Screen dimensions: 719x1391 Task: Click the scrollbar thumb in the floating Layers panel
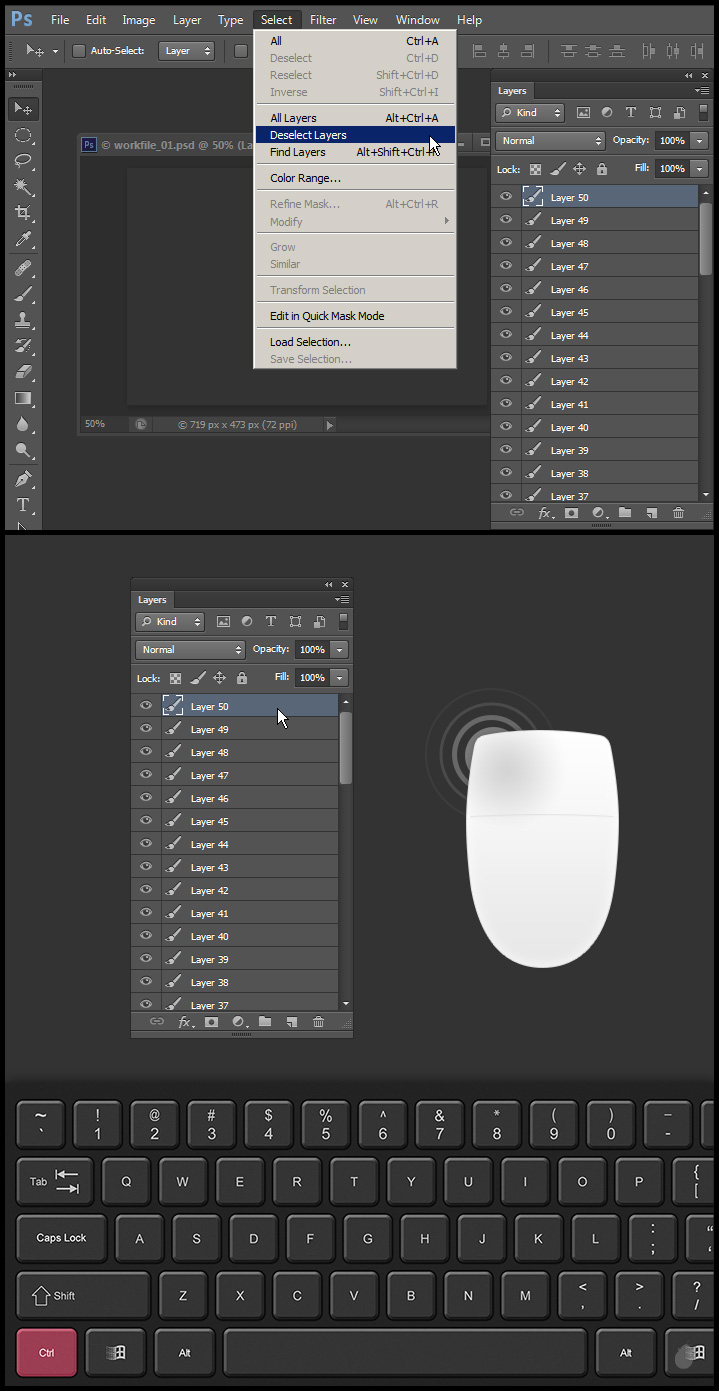point(345,746)
